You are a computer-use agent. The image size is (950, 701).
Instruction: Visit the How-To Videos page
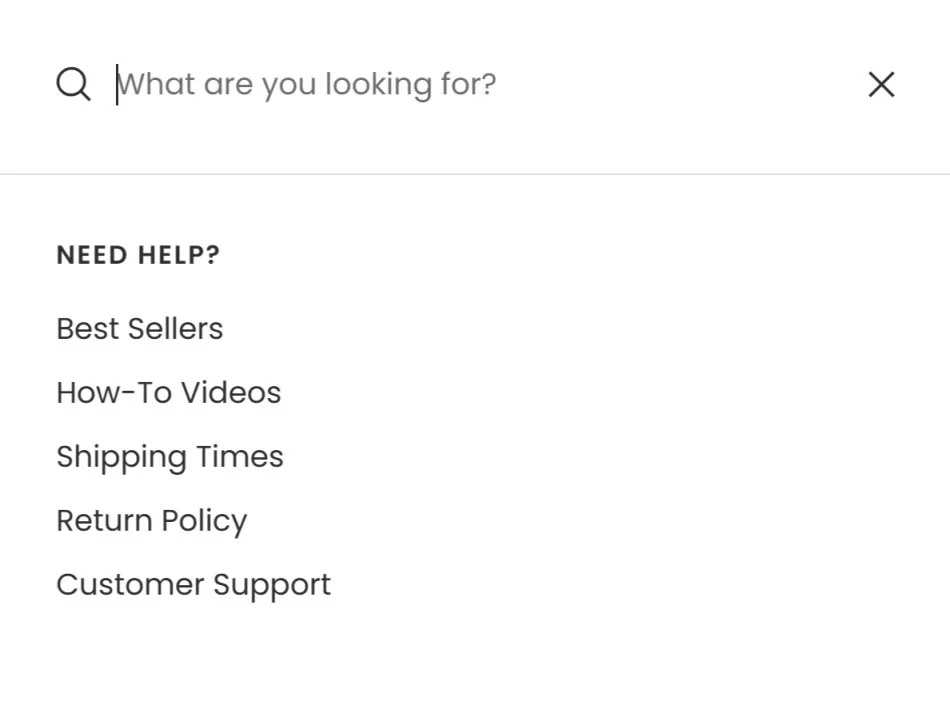click(168, 392)
